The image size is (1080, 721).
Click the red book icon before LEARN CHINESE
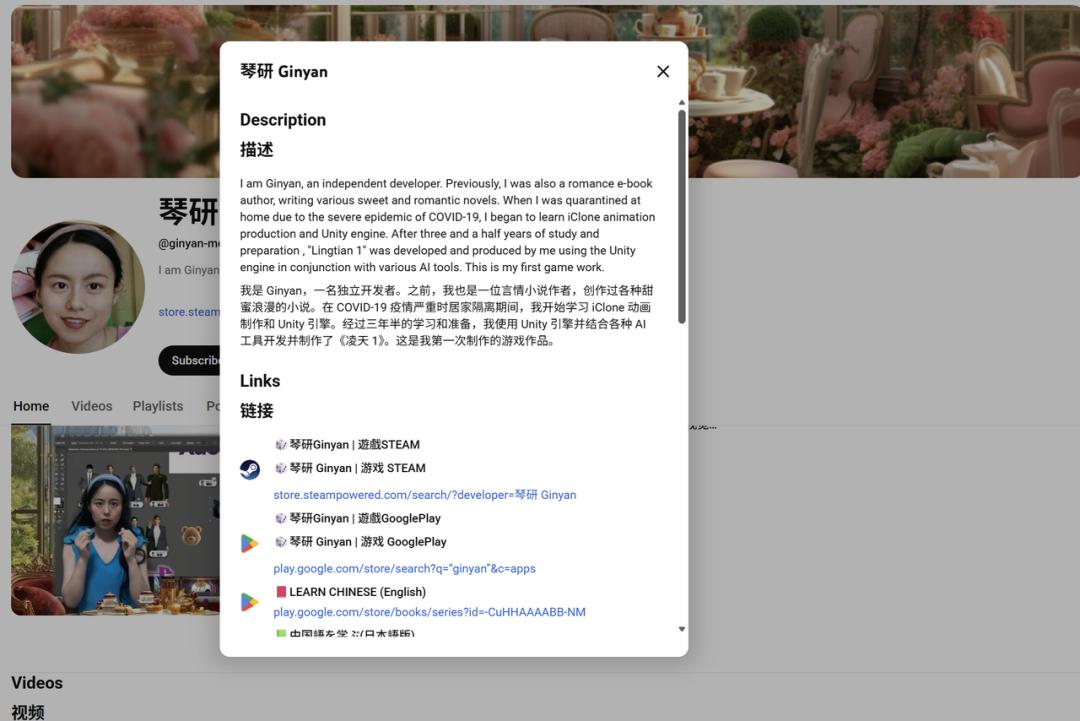pos(281,592)
